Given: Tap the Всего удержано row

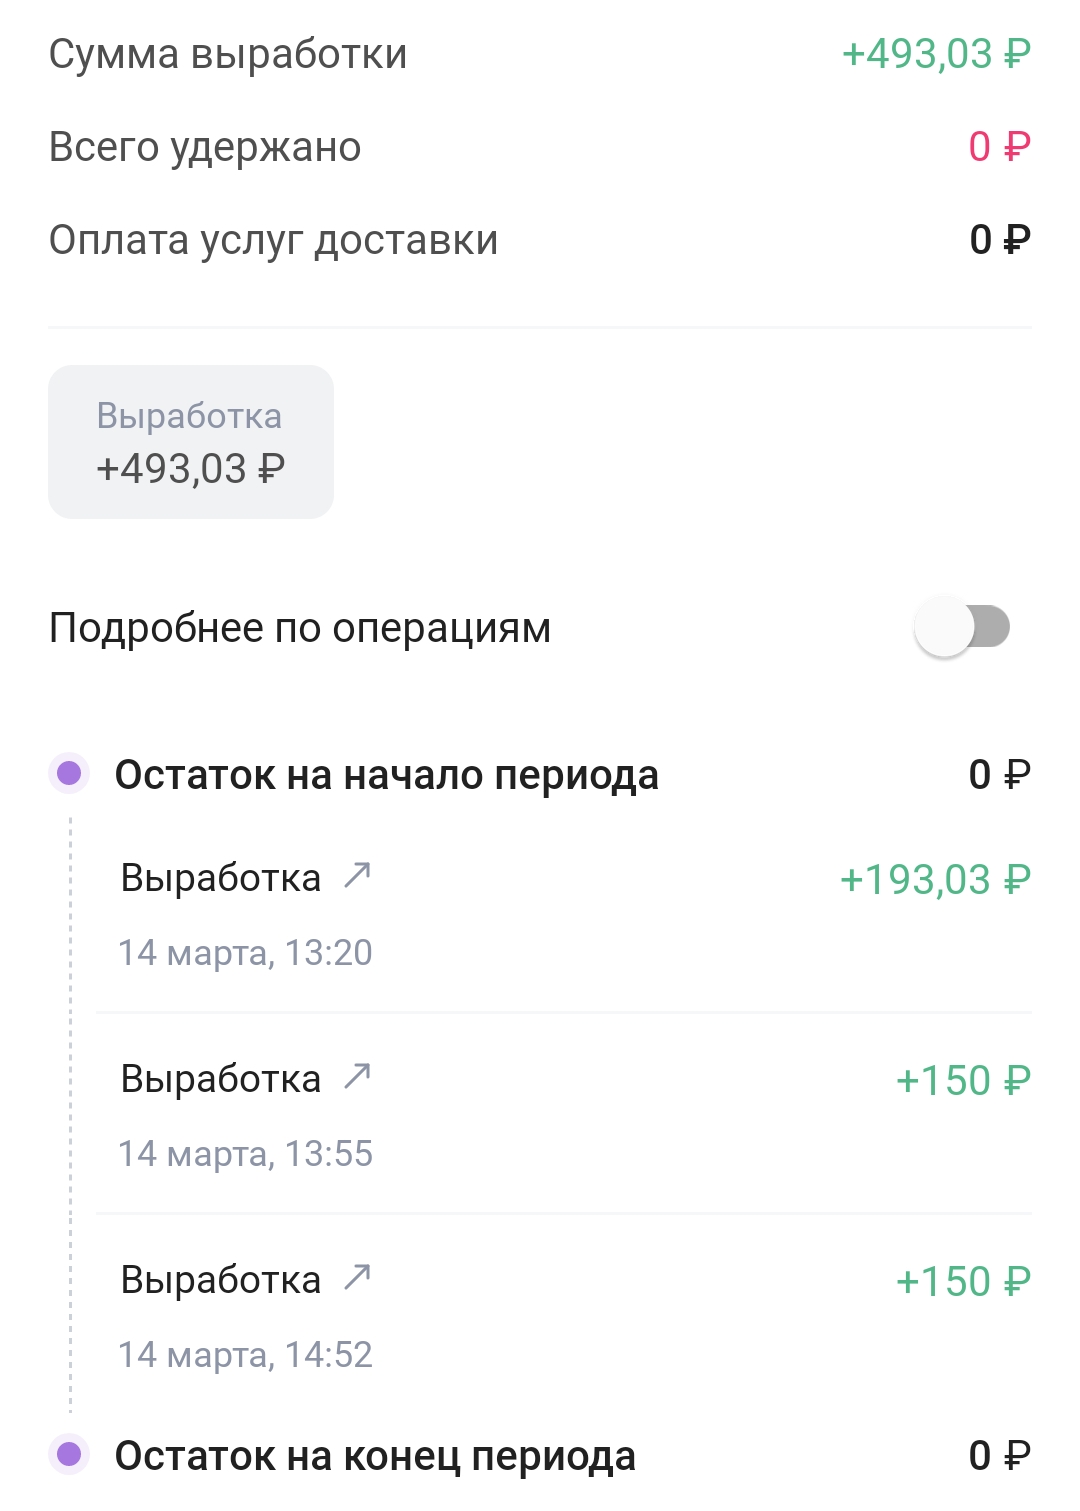Looking at the screenshot, I should [x=540, y=147].
